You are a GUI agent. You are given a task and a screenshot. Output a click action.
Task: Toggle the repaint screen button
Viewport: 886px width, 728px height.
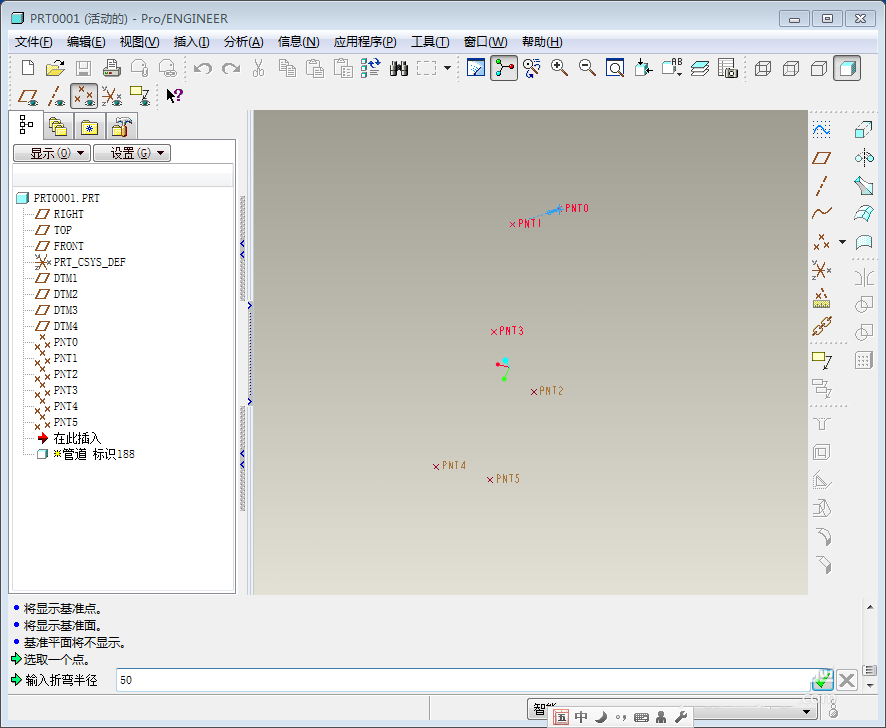click(x=476, y=68)
